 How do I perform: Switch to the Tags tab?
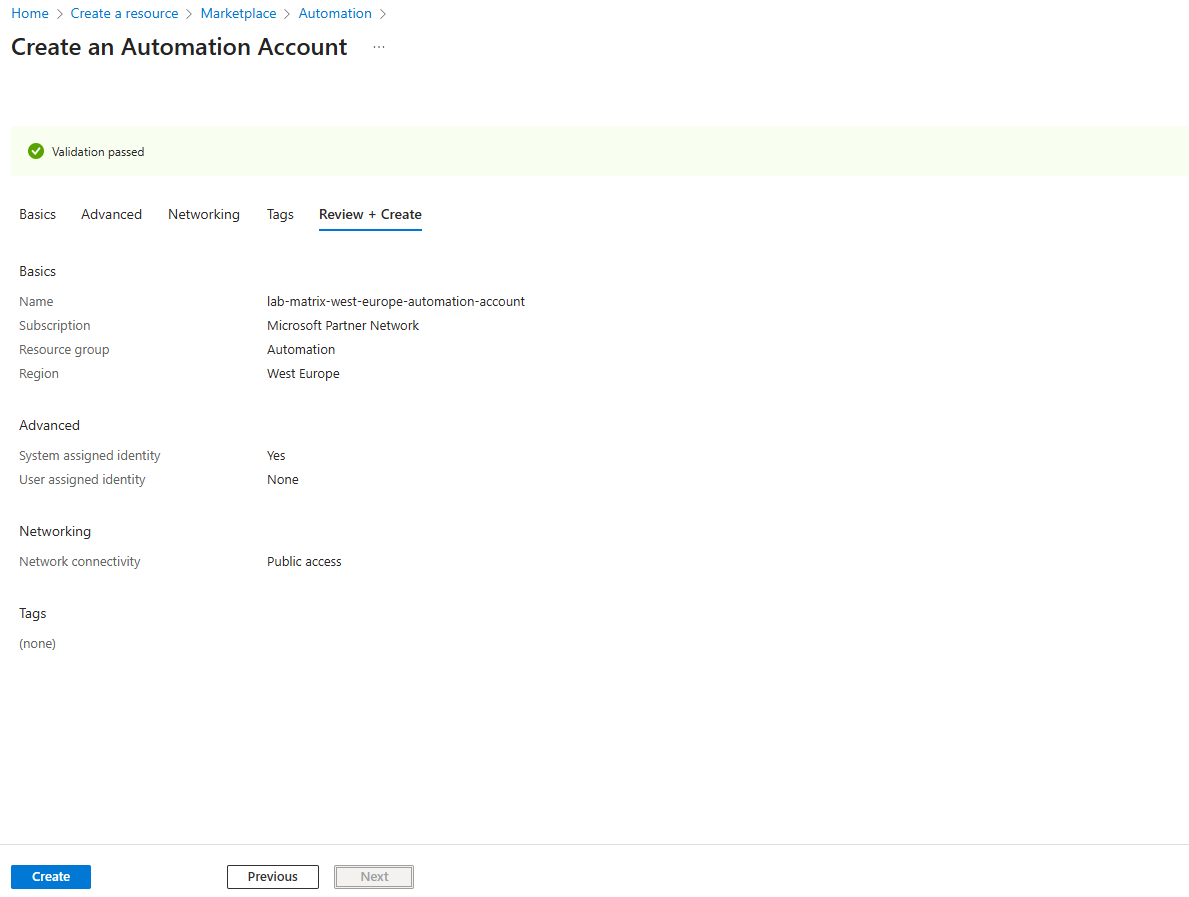[x=280, y=215]
